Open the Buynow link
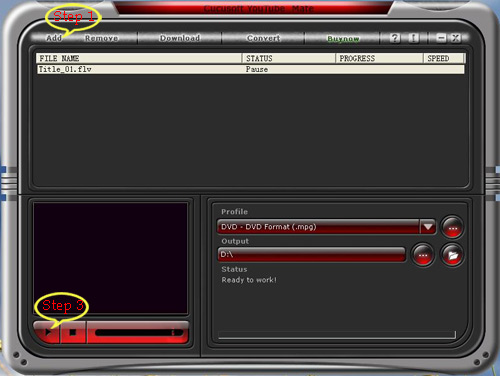 [343, 39]
